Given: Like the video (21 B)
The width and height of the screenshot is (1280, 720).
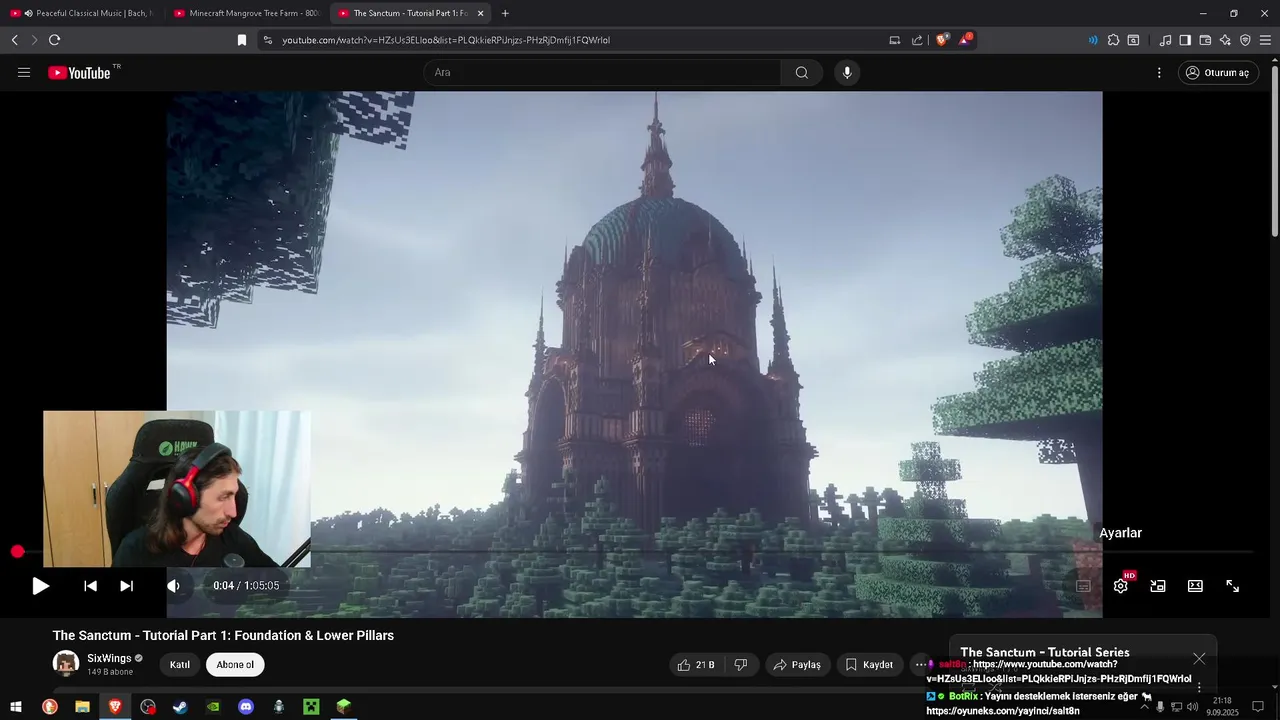Looking at the screenshot, I should point(696,665).
